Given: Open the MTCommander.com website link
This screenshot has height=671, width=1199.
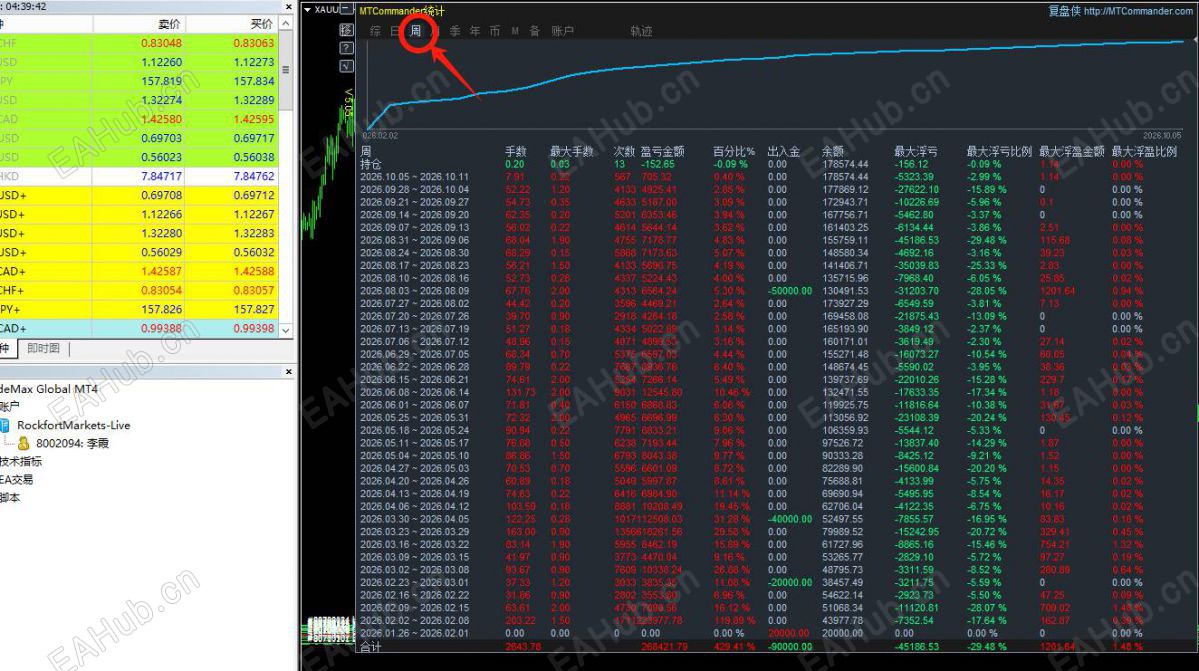Looking at the screenshot, I should point(1138,11).
